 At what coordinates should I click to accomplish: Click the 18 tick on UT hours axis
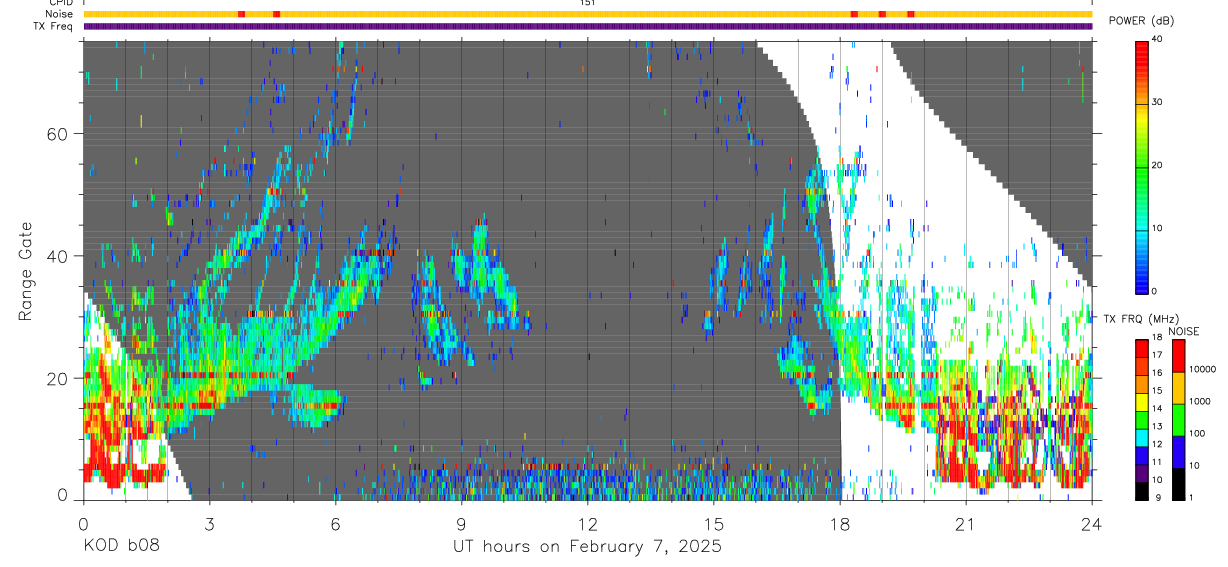[840, 522]
